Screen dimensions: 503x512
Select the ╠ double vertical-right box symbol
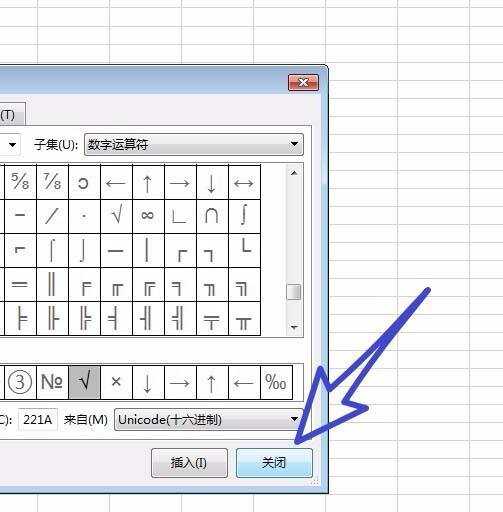(x=85, y=319)
